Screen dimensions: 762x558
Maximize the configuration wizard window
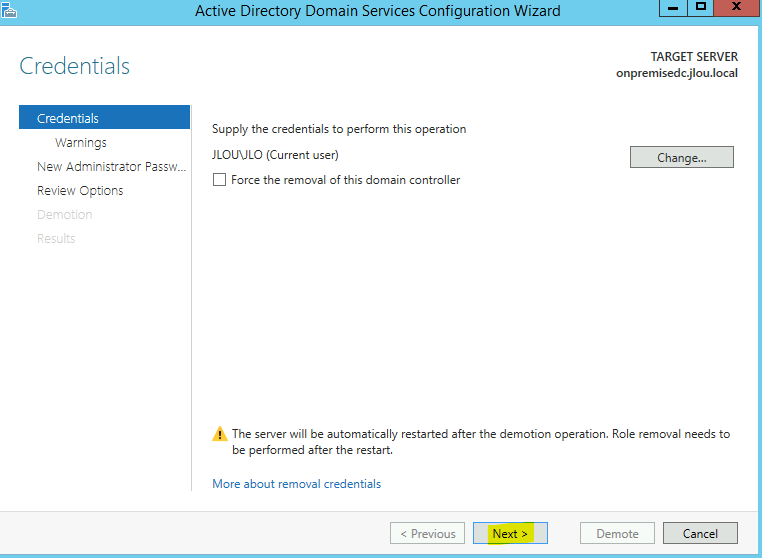(700, 8)
